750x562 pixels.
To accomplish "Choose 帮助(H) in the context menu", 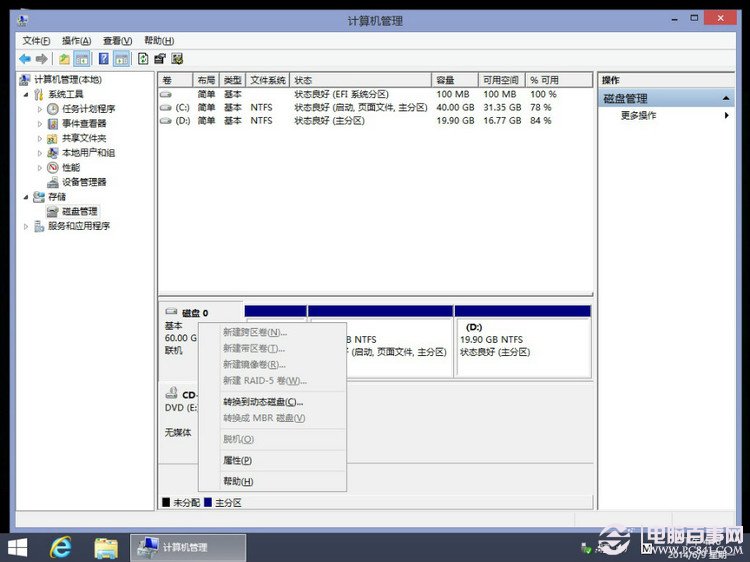I will pyautogui.click(x=272, y=481).
